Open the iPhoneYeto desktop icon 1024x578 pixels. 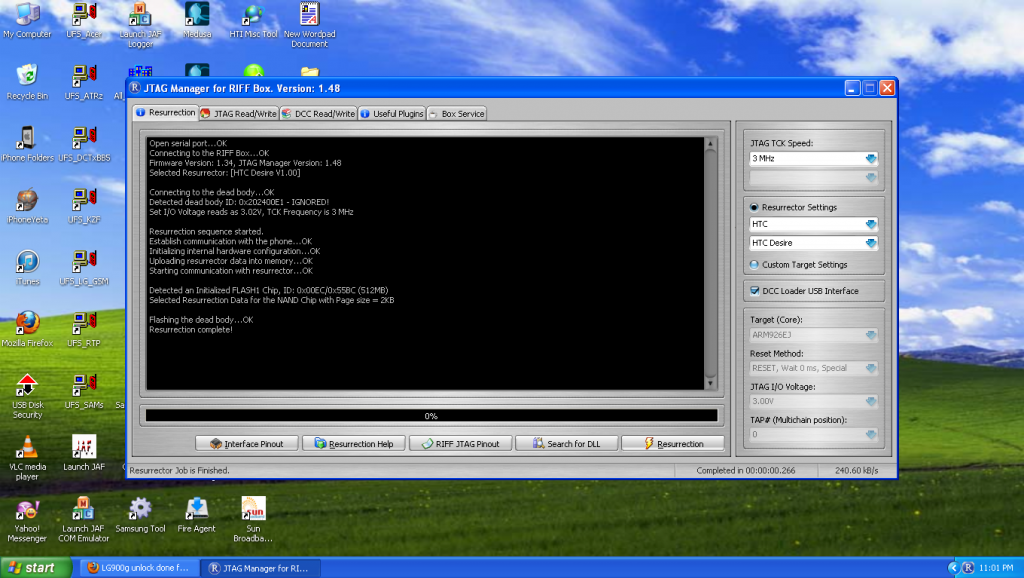(27, 206)
